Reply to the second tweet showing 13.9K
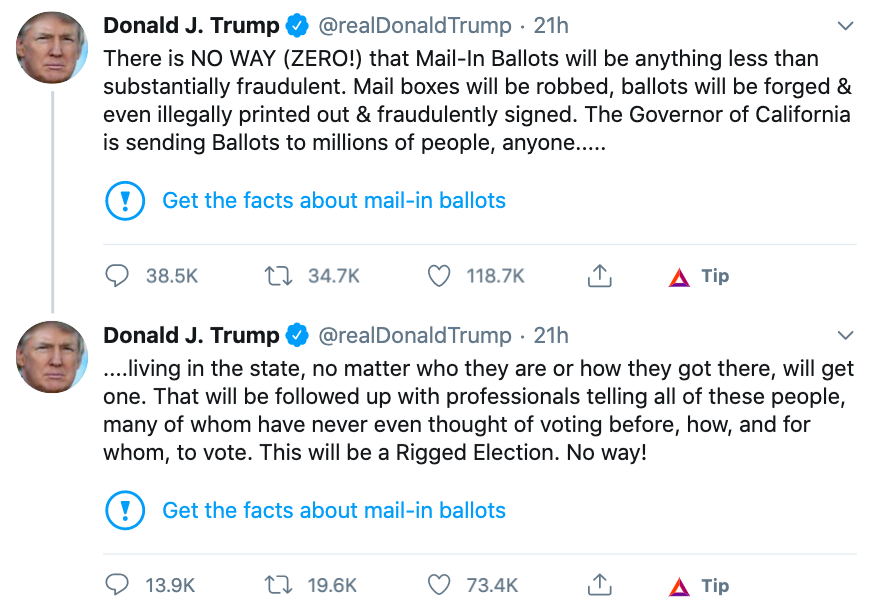Viewport: 875px width, 615px height. tap(118, 586)
